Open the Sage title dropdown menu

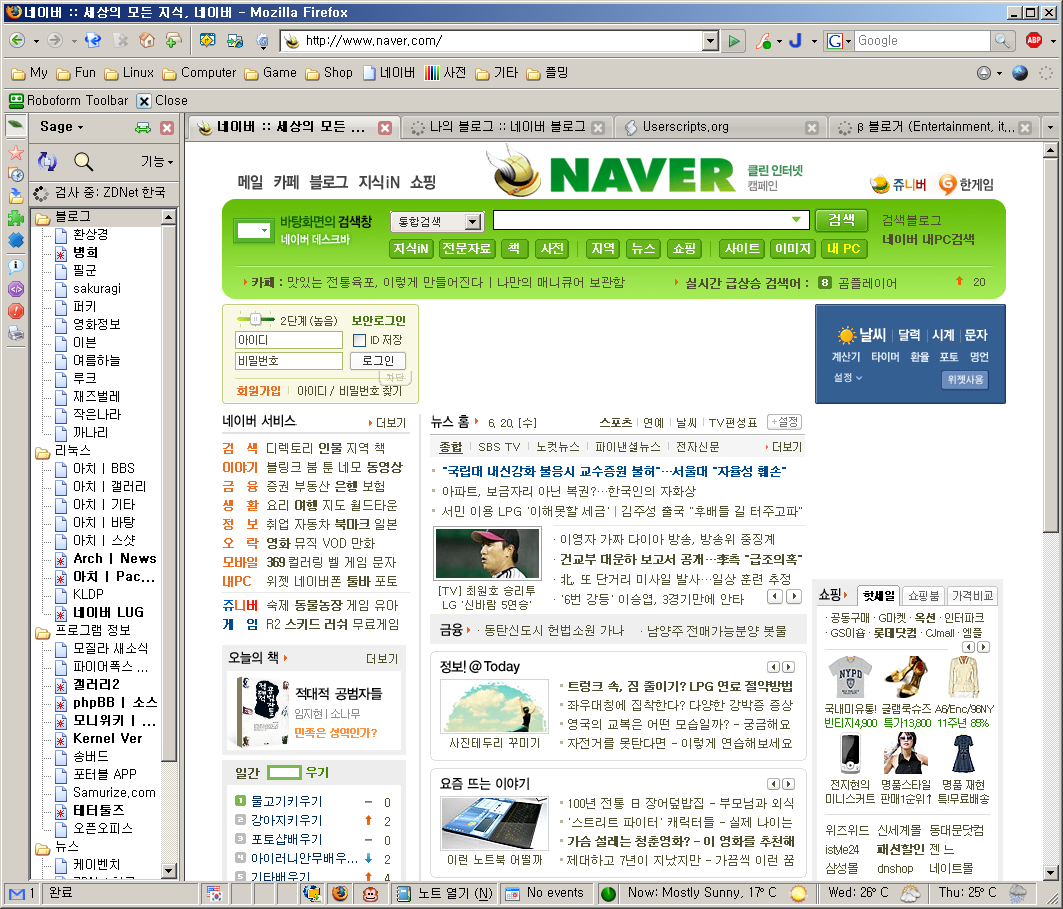coord(62,127)
